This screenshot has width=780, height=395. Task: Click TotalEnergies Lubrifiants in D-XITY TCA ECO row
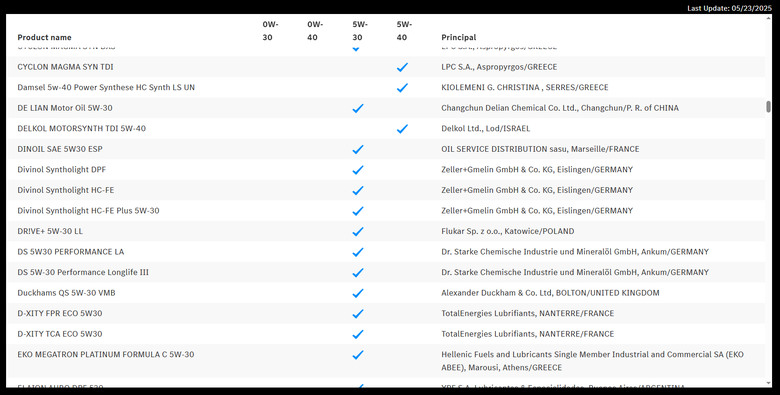pyautogui.click(x=528, y=334)
